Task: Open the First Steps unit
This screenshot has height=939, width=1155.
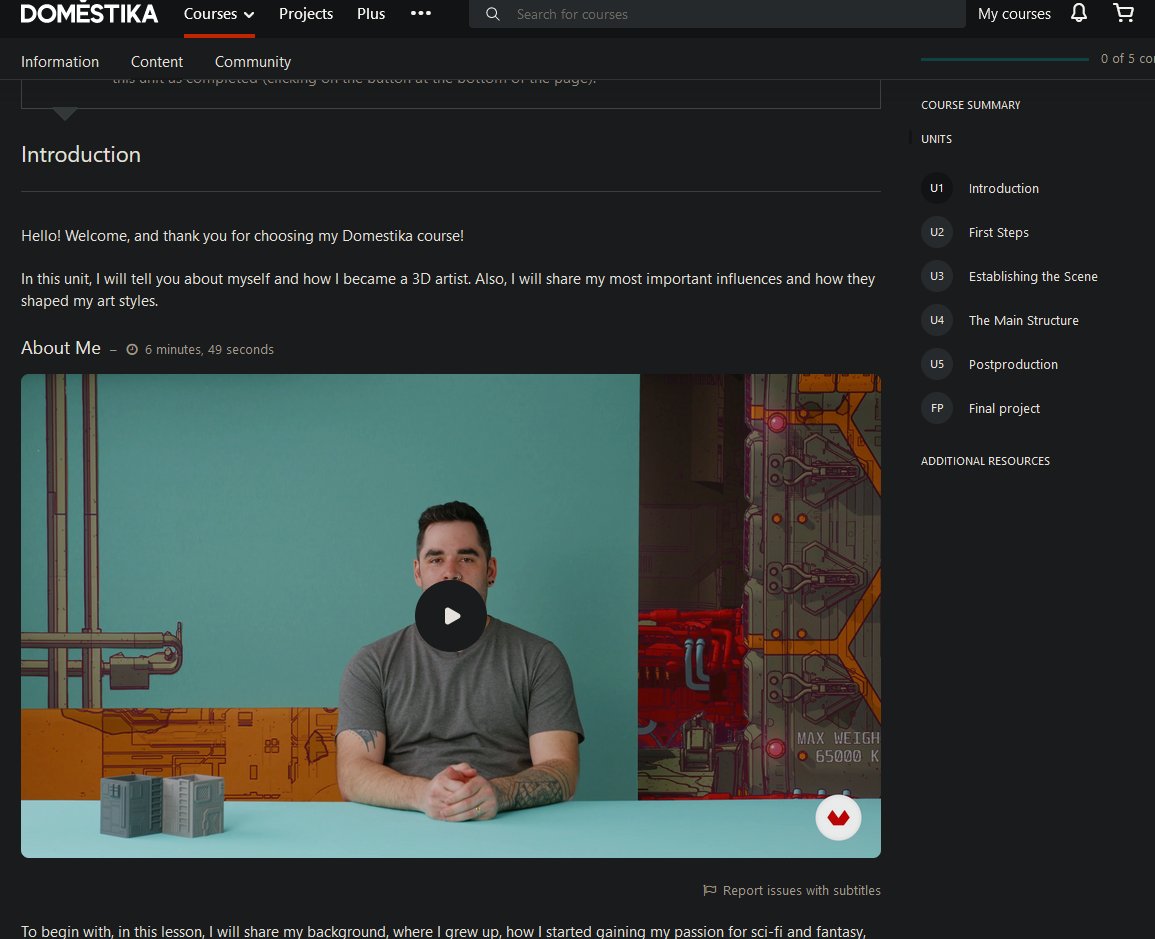Action: click(x=998, y=233)
